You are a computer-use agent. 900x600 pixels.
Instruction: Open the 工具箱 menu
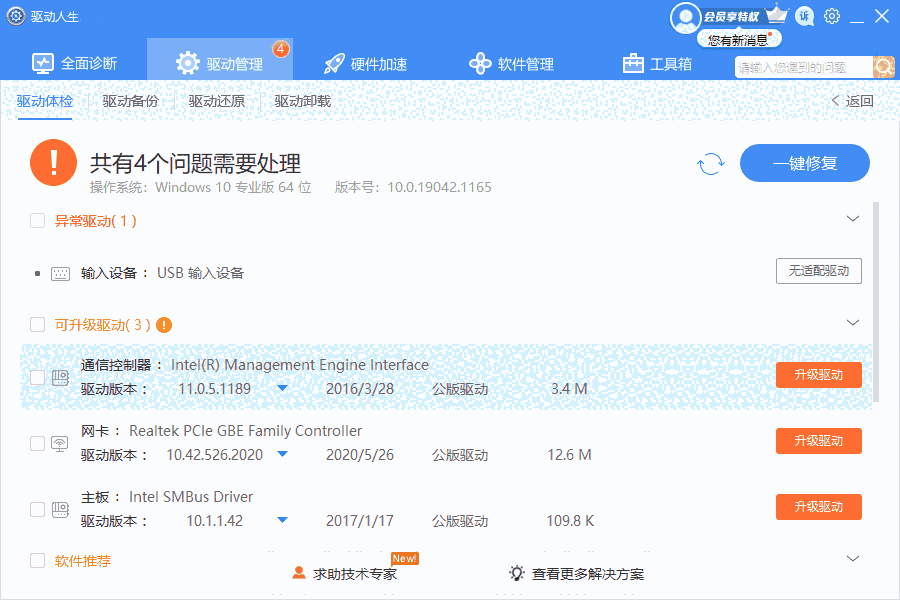pos(656,62)
